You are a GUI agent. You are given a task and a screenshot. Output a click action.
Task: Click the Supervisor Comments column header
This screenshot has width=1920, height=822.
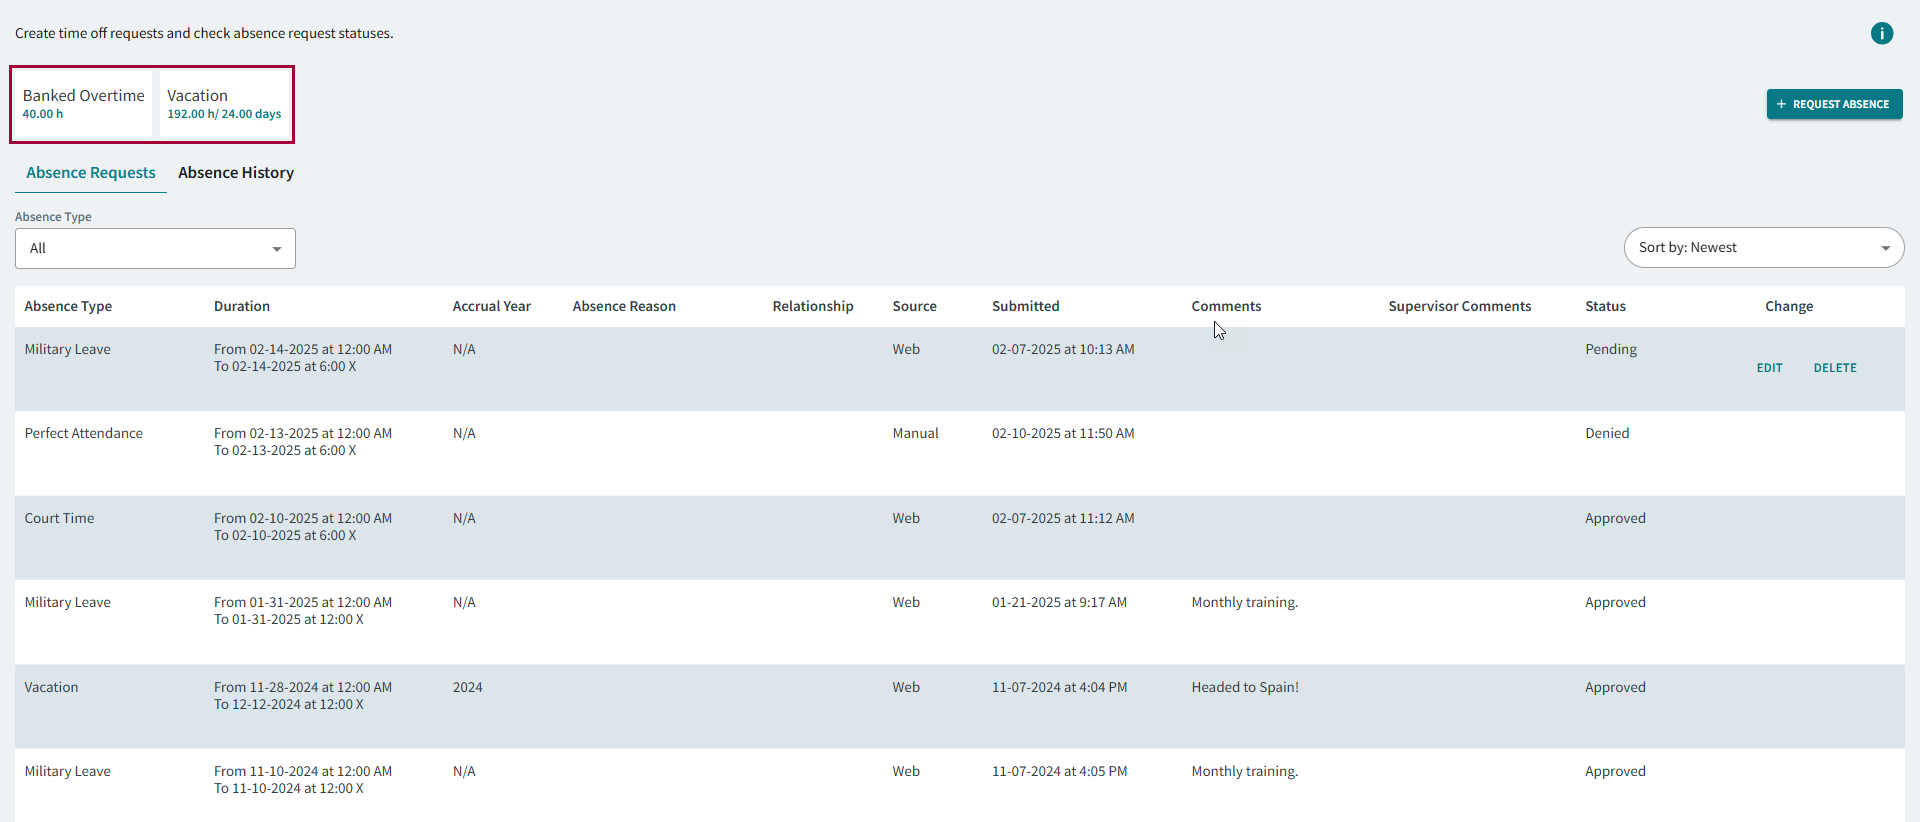point(1459,306)
